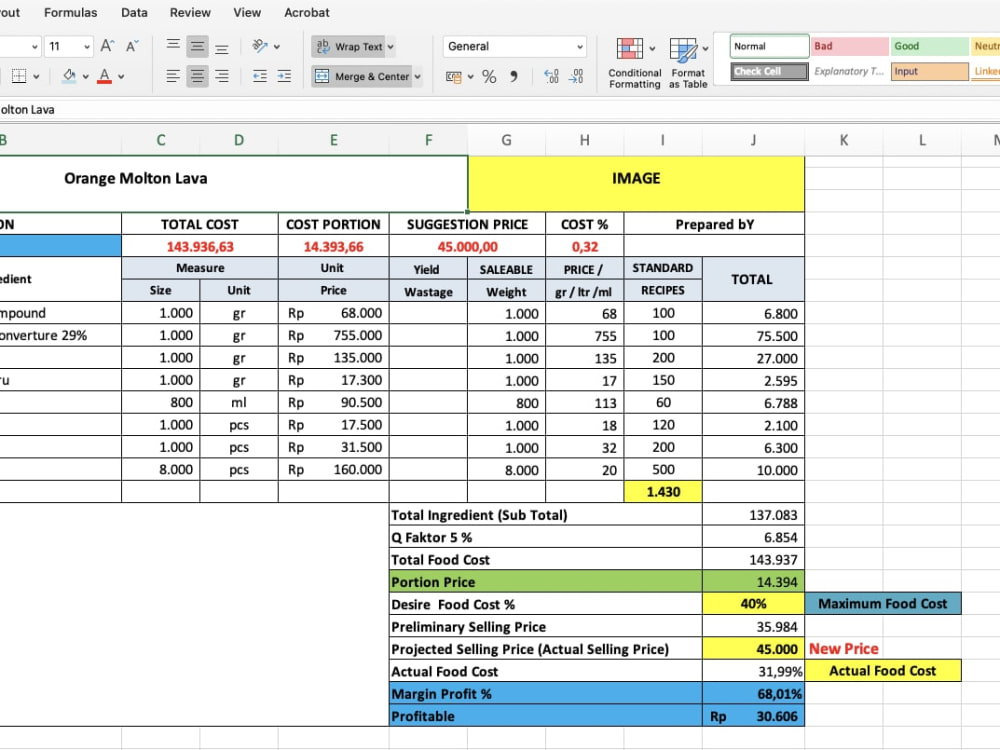Apply the Explanatory Text cell style
The height and width of the screenshot is (750, 1000).
[849, 71]
